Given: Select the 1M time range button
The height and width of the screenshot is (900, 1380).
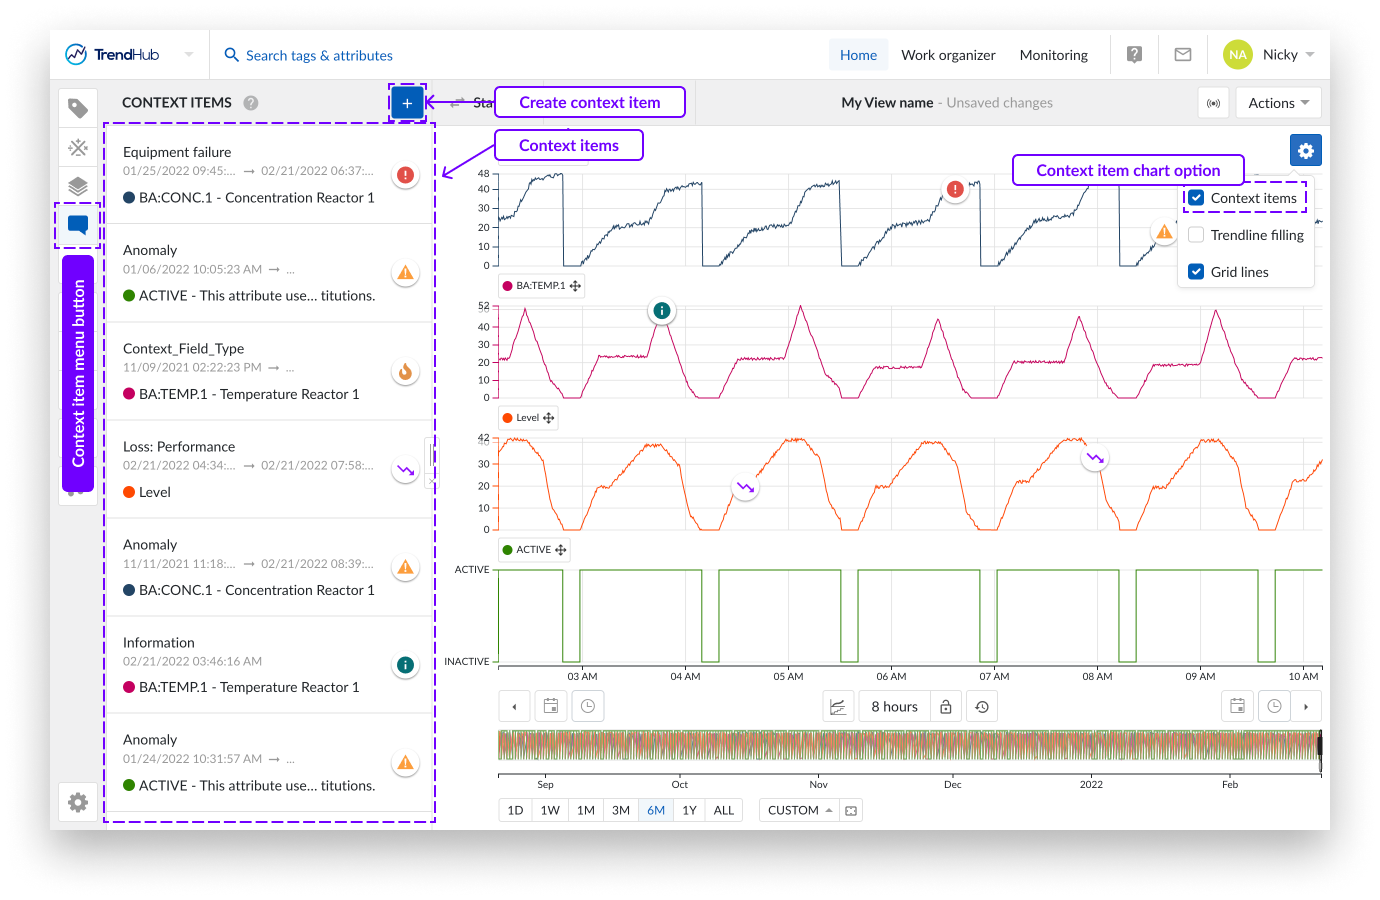Looking at the screenshot, I should (586, 810).
